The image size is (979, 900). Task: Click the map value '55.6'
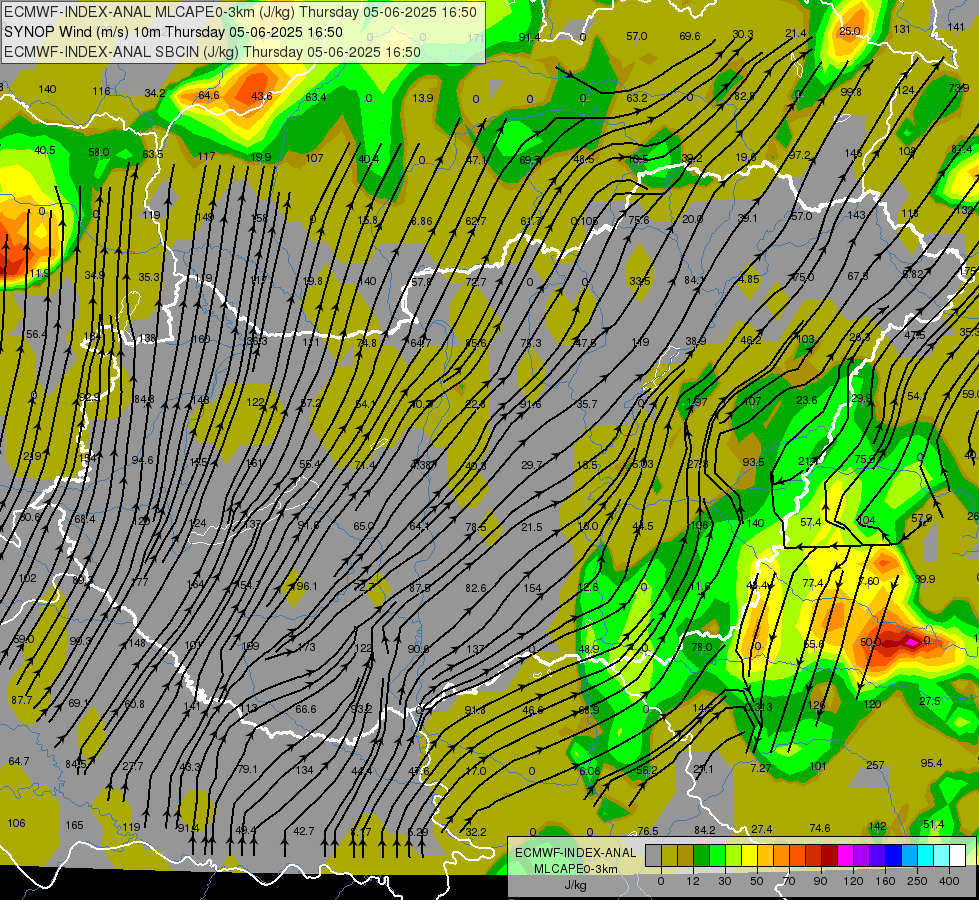(813, 644)
